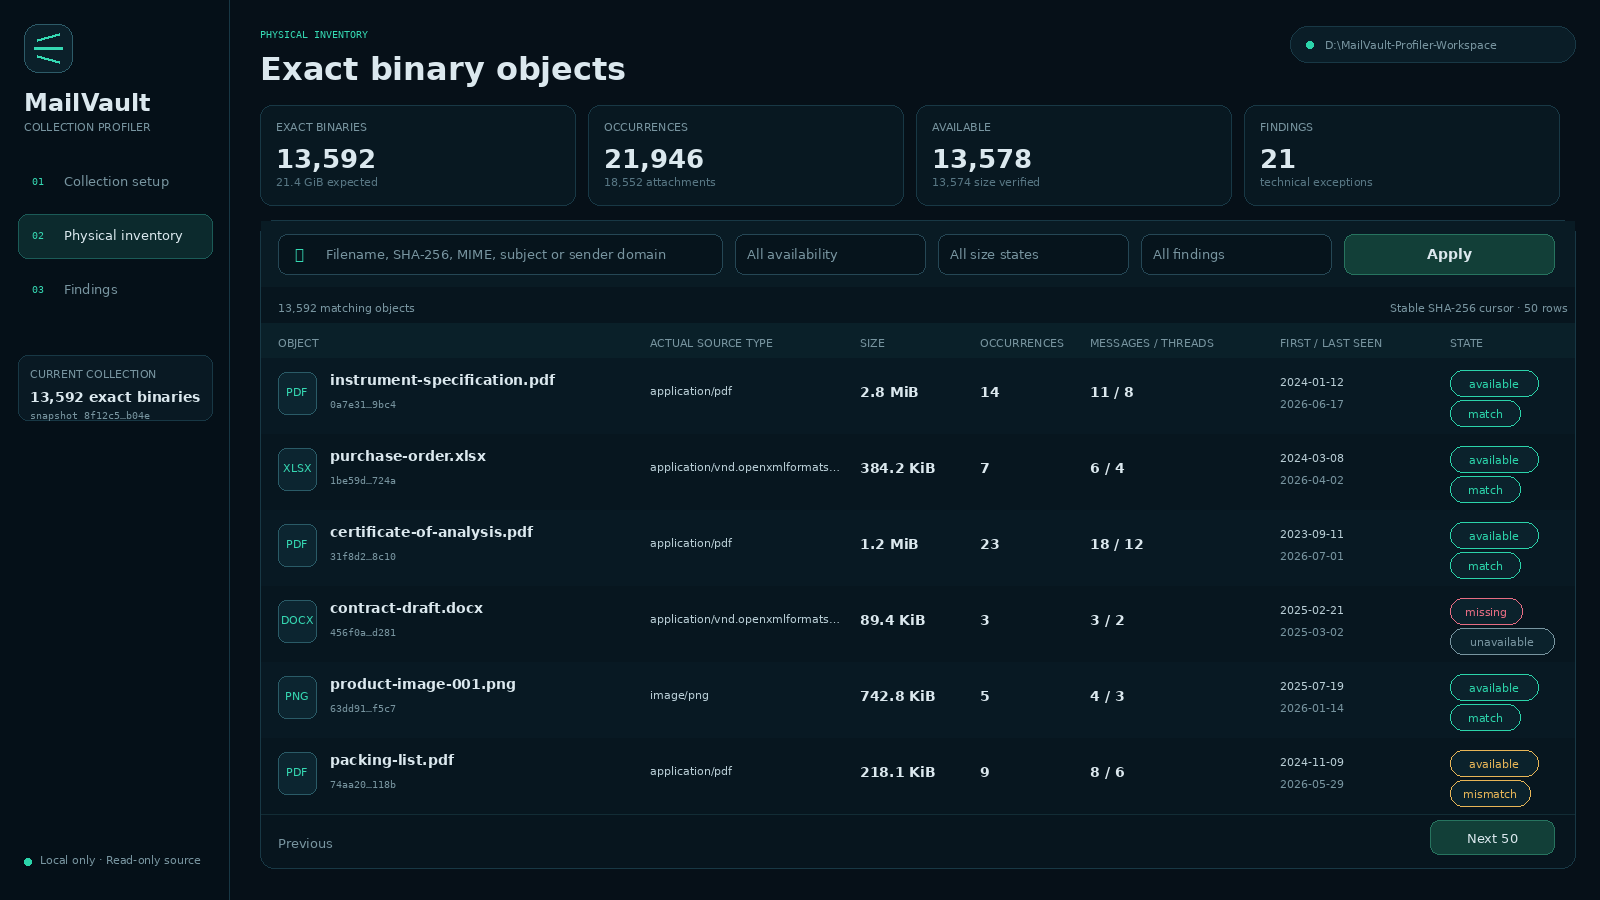Click the DOCX icon for contract-draft.docx
The image size is (1600, 900).
297,621
